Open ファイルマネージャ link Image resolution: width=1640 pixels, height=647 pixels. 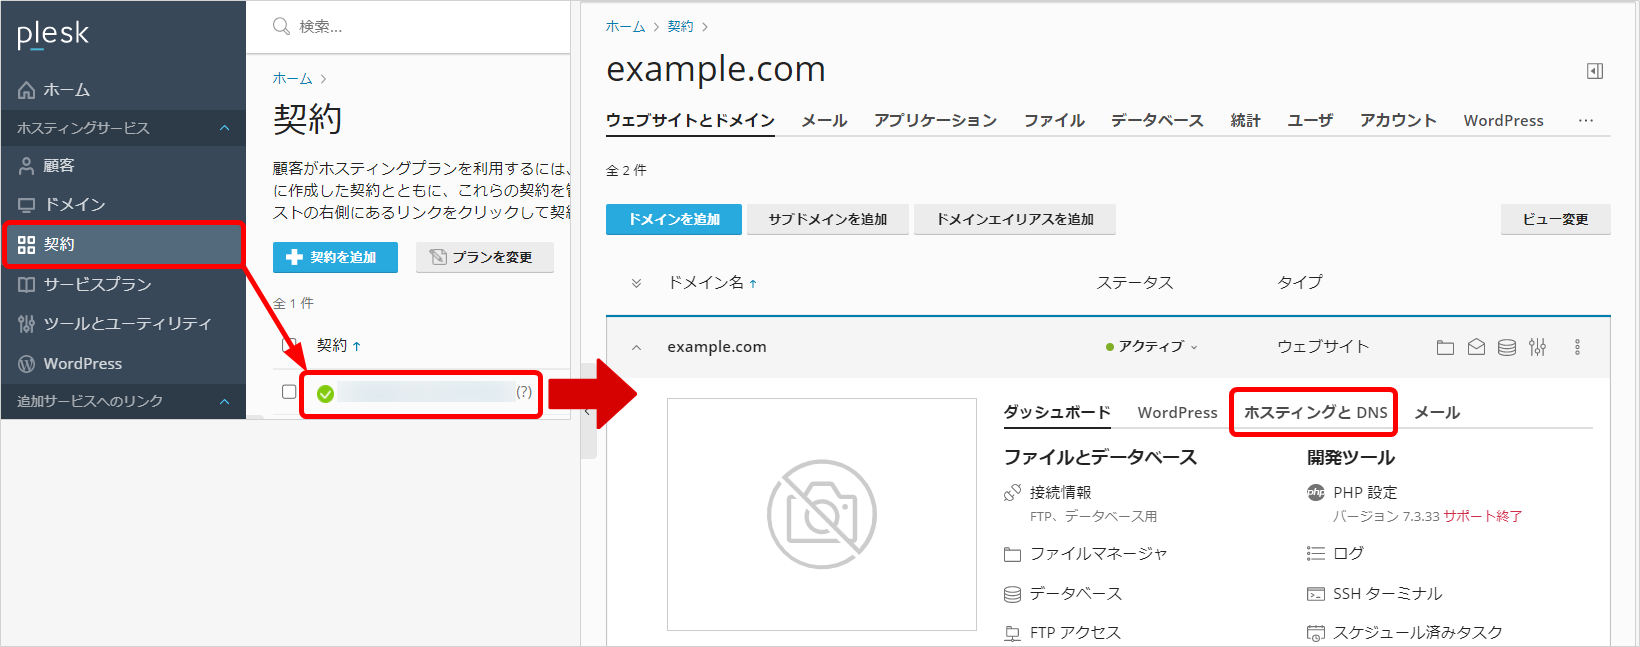[x=1098, y=553]
